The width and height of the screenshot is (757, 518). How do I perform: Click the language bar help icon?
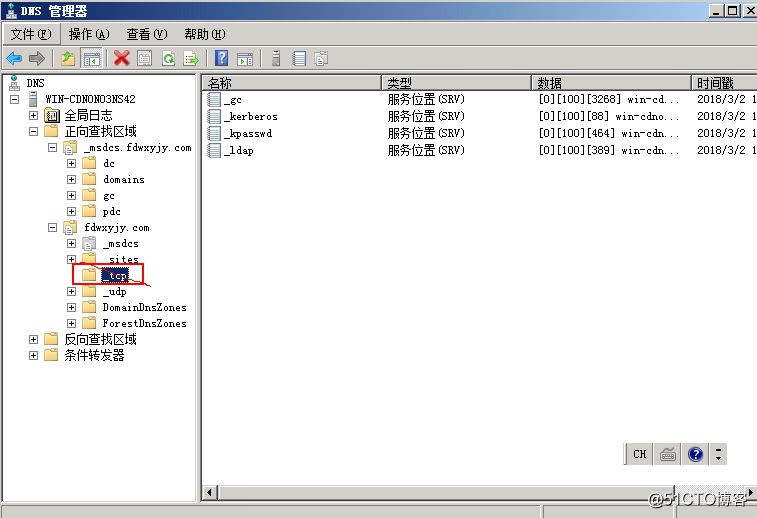tap(695, 454)
